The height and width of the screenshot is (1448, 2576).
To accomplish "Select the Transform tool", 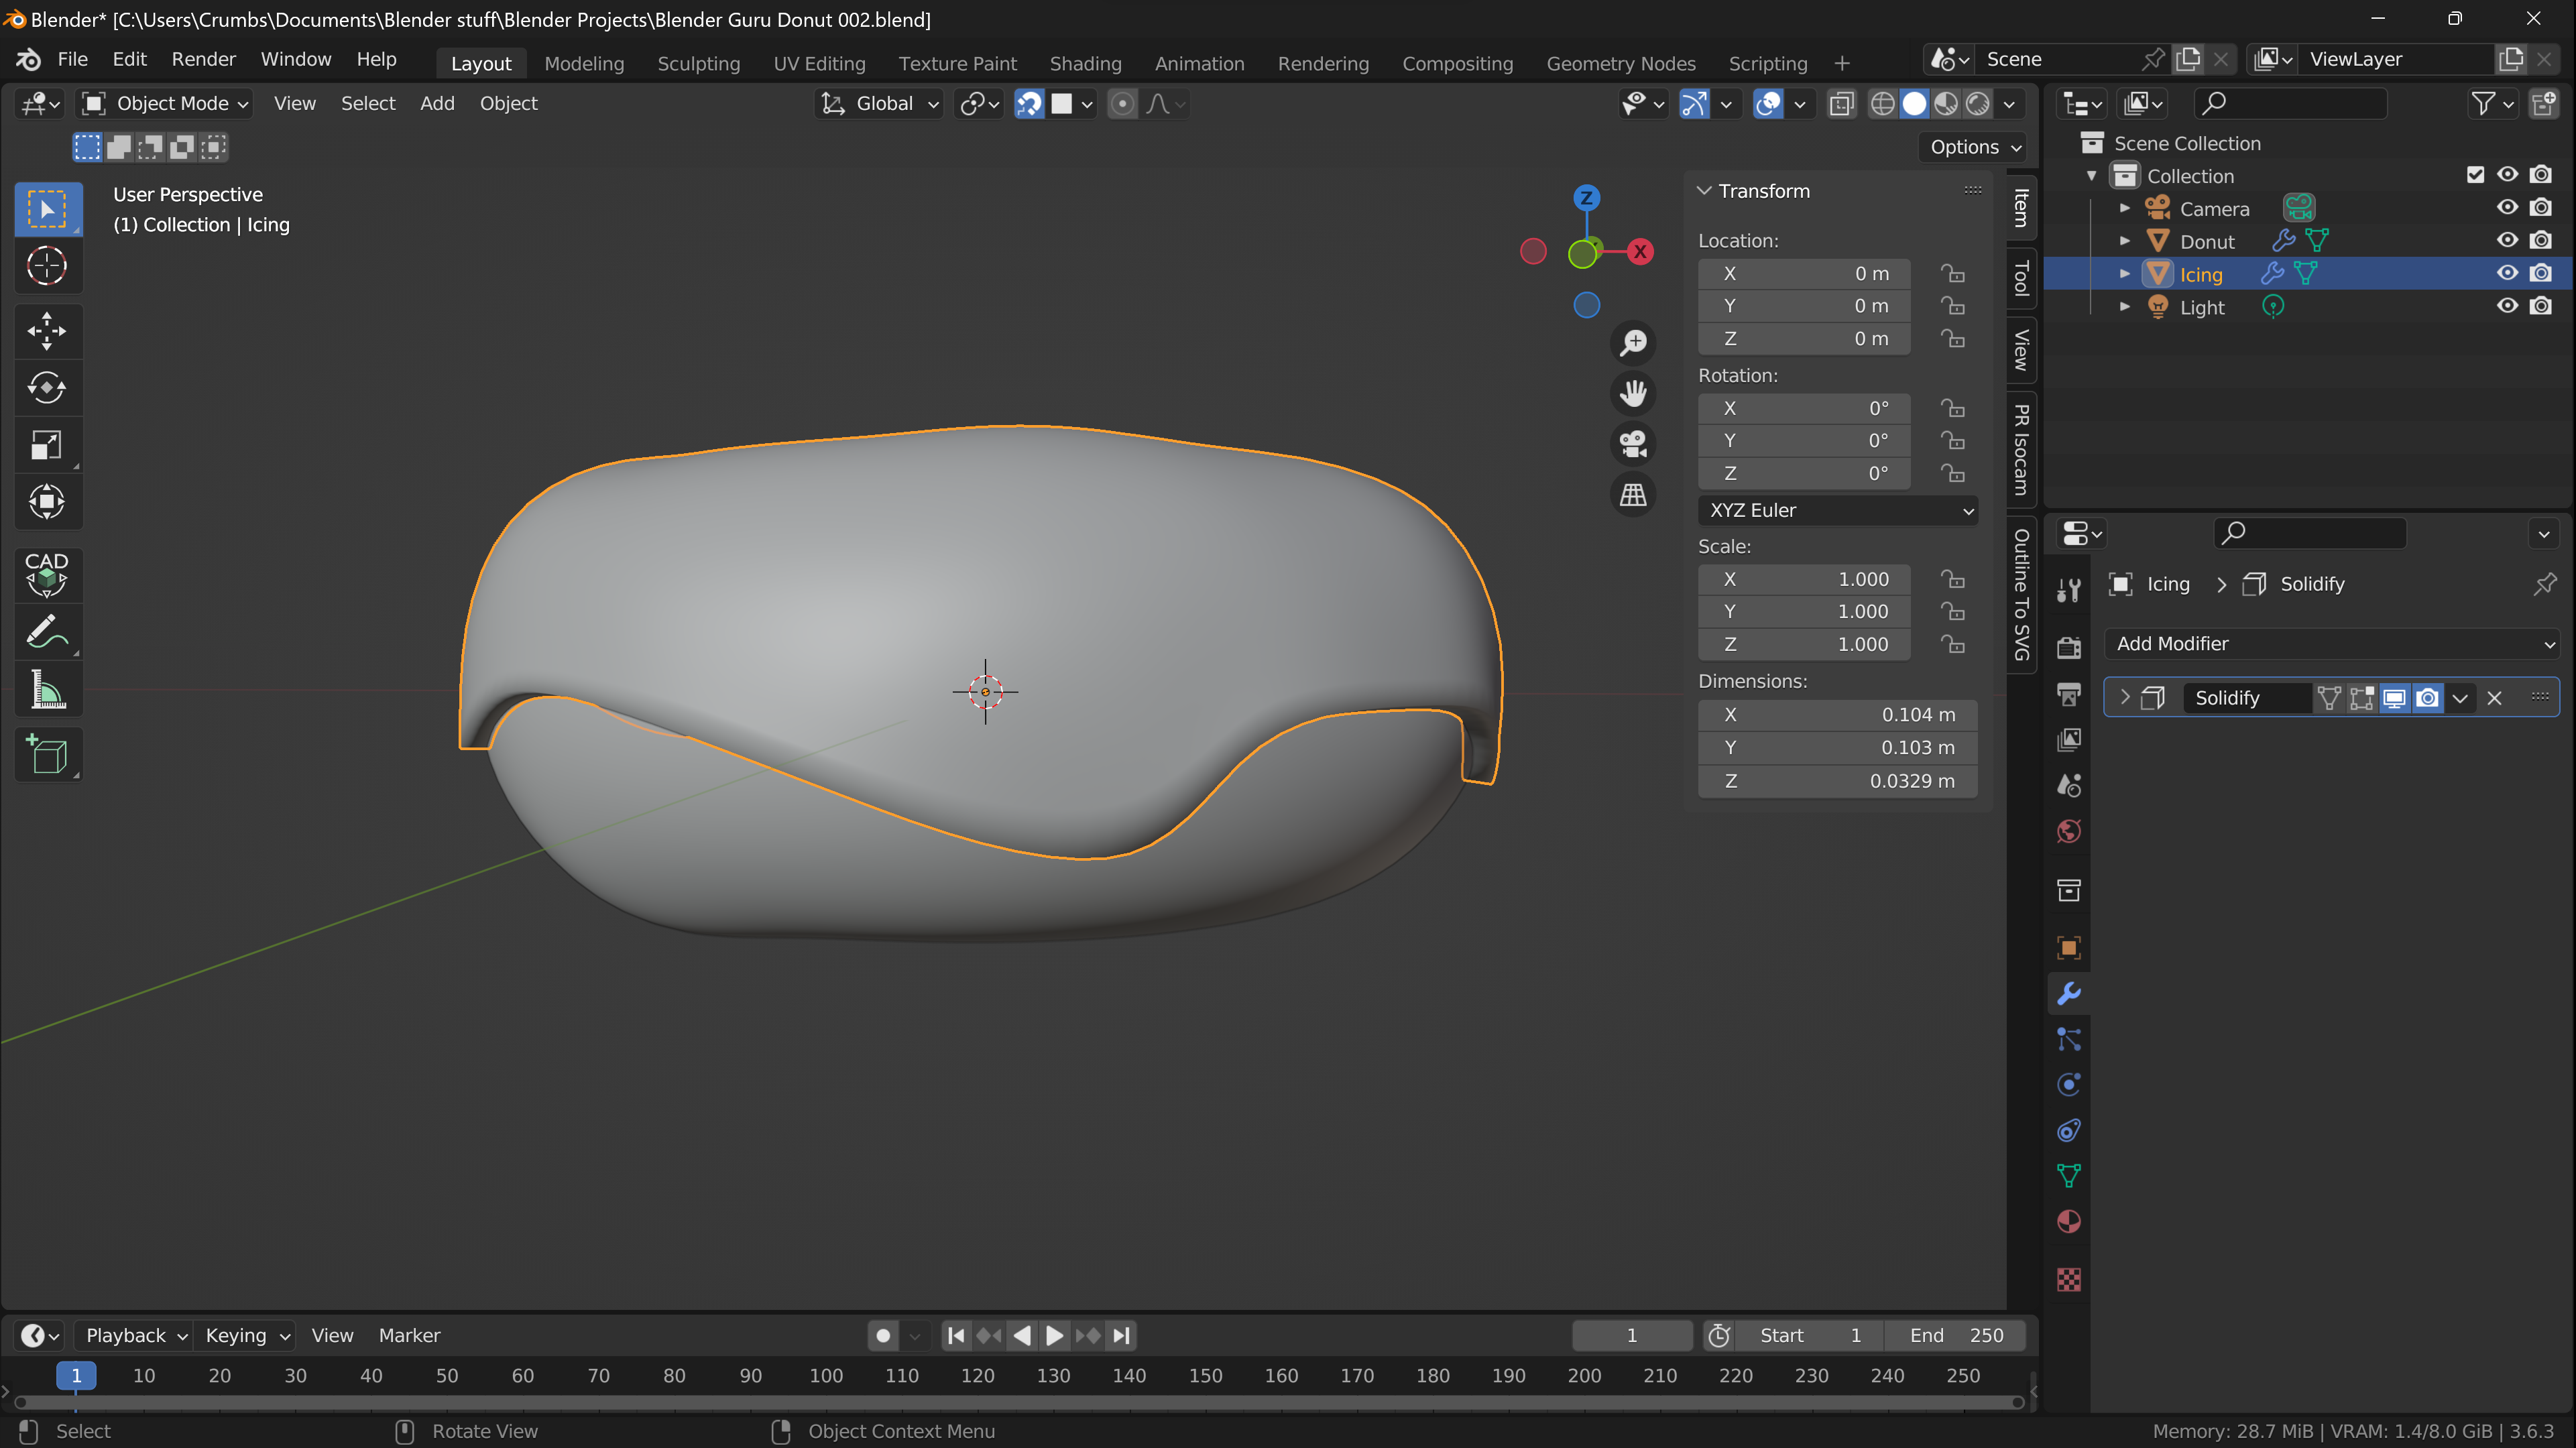I will (47, 502).
